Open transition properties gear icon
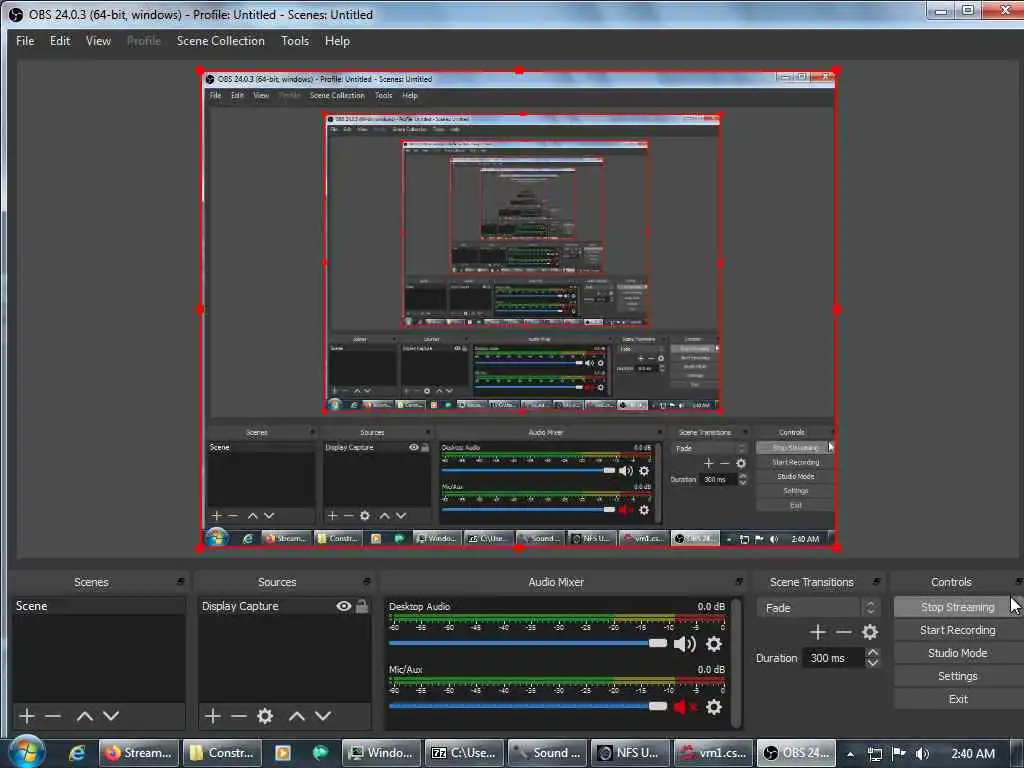 [x=870, y=632]
